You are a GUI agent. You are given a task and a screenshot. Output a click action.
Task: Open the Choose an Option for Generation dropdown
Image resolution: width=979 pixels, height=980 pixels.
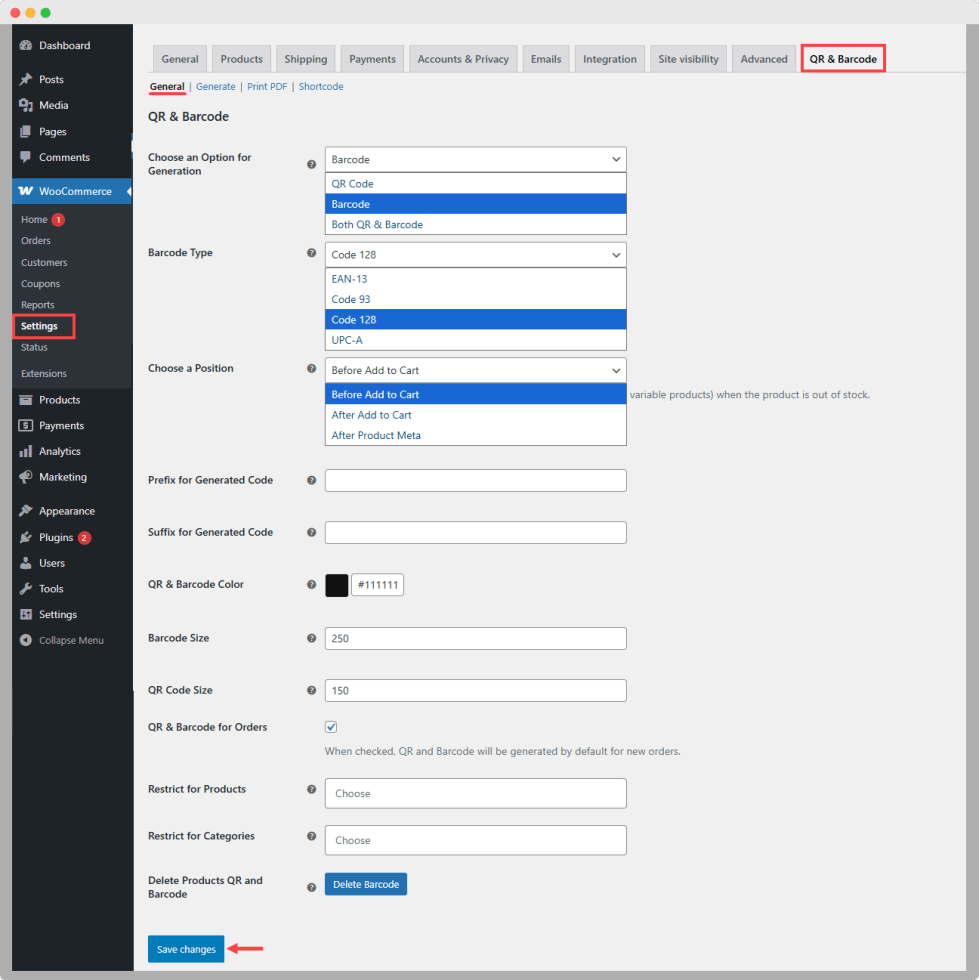tap(476, 159)
